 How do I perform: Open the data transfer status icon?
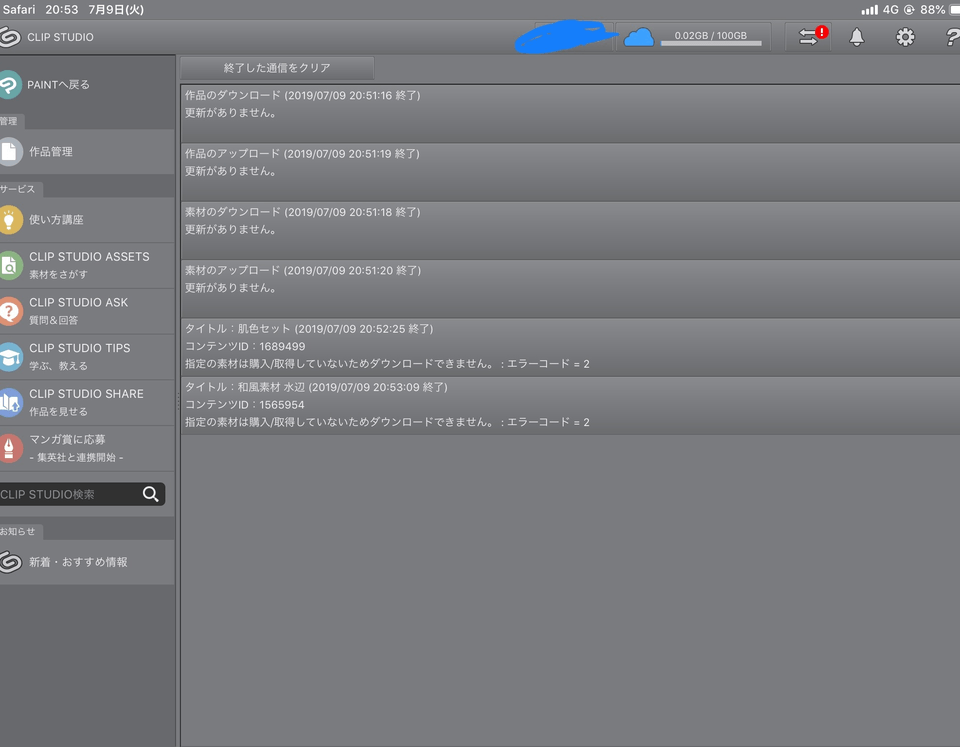[808, 37]
